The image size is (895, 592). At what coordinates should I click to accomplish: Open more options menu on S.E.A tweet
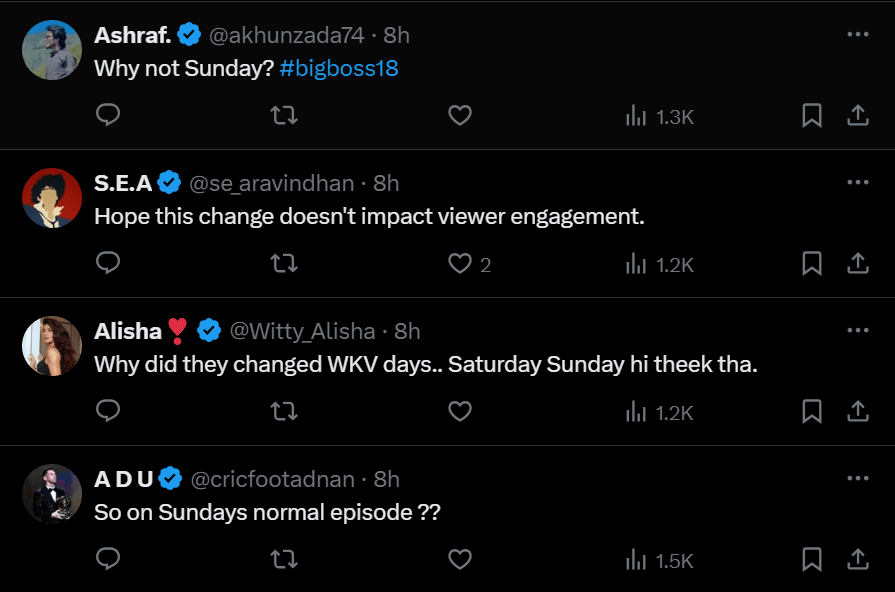(858, 182)
